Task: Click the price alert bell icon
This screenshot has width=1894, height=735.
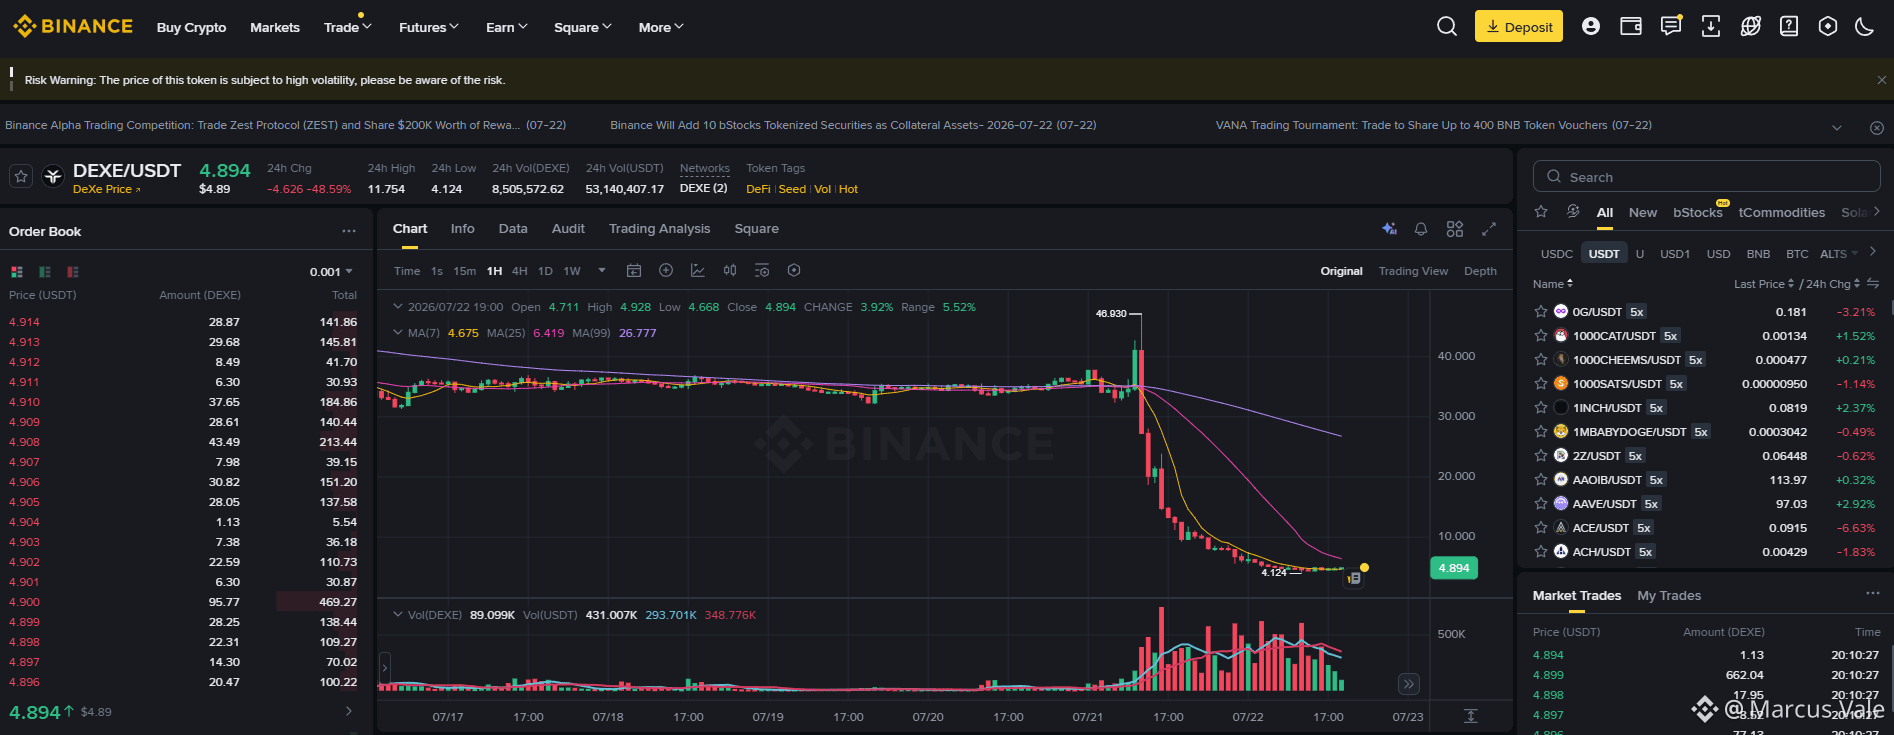Action: tap(1421, 229)
